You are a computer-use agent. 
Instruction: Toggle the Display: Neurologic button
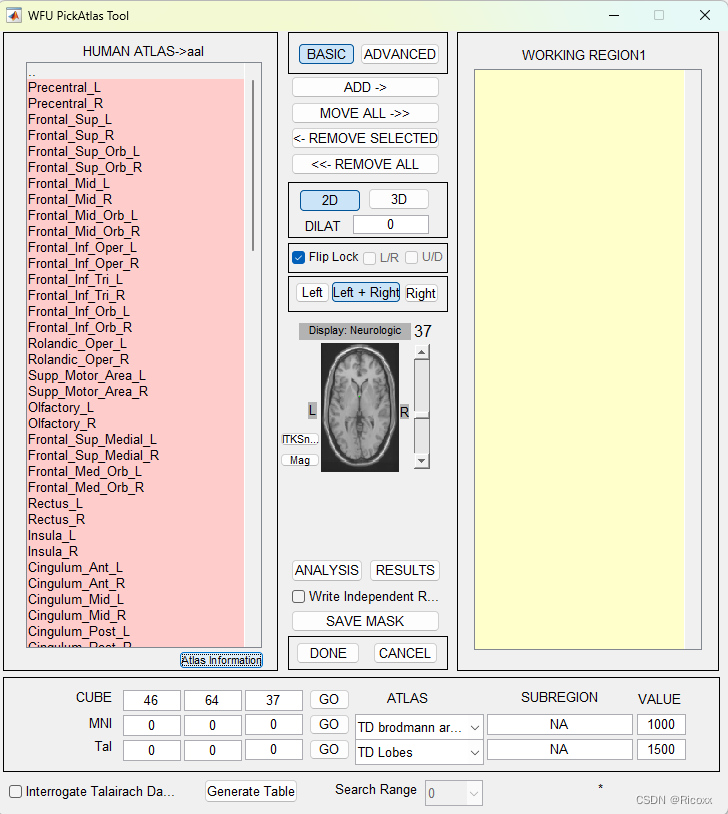tap(355, 331)
